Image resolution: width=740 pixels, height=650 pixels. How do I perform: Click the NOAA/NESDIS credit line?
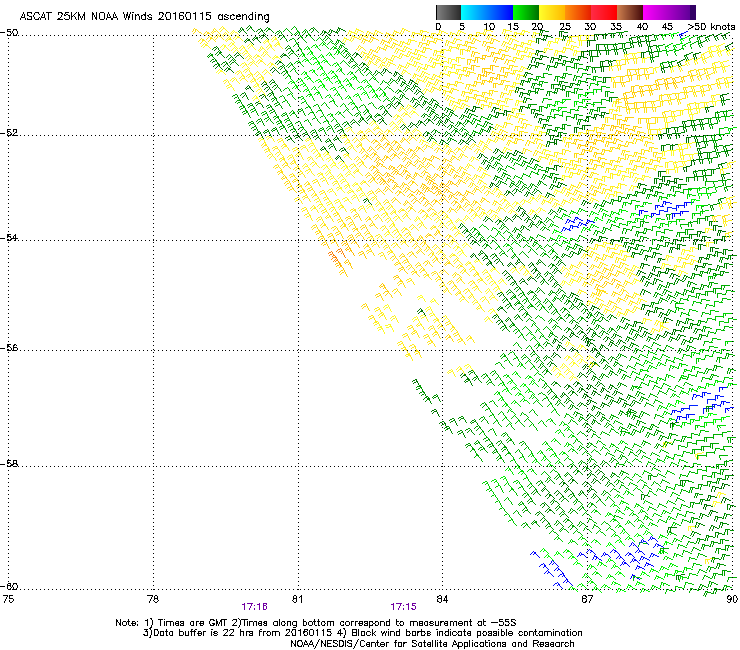tap(432, 644)
